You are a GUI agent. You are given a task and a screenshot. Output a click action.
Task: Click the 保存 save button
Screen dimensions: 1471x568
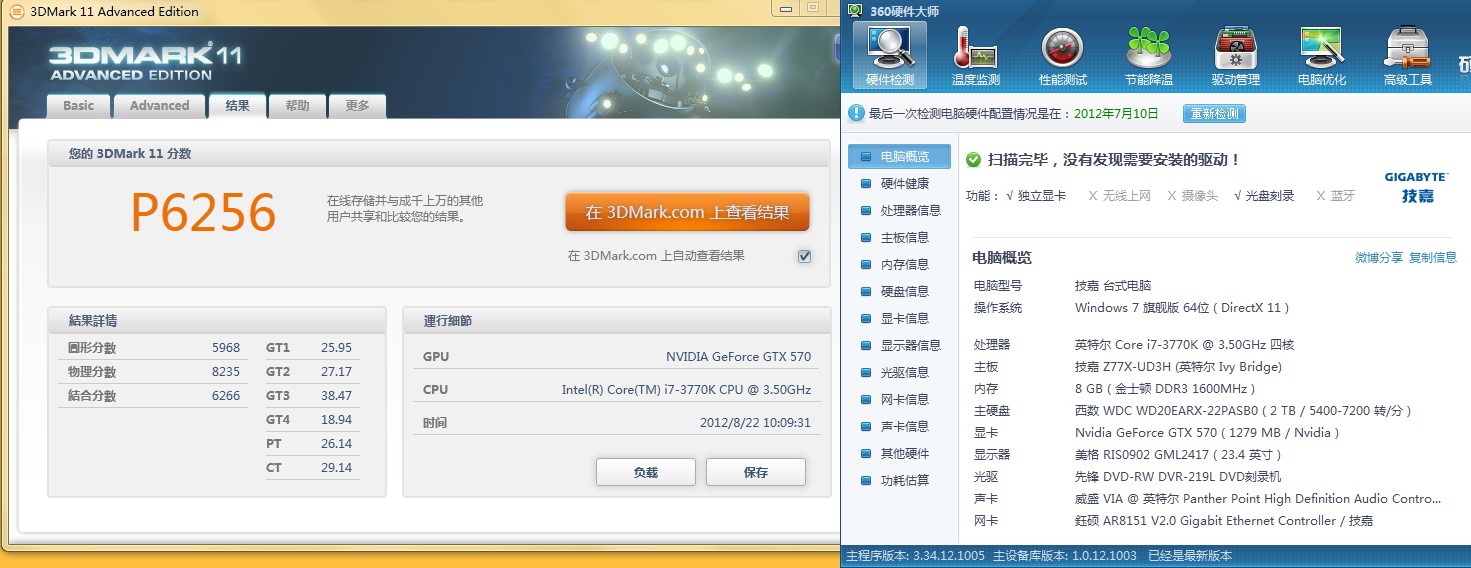click(x=756, y=472)
